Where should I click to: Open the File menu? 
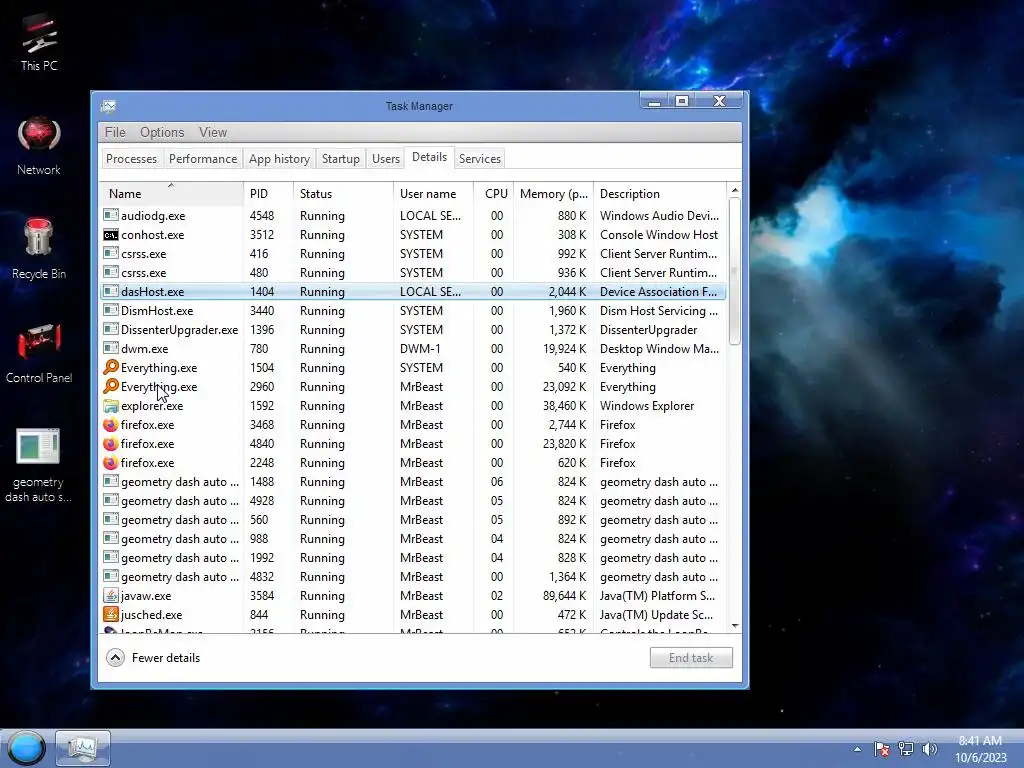115,132
